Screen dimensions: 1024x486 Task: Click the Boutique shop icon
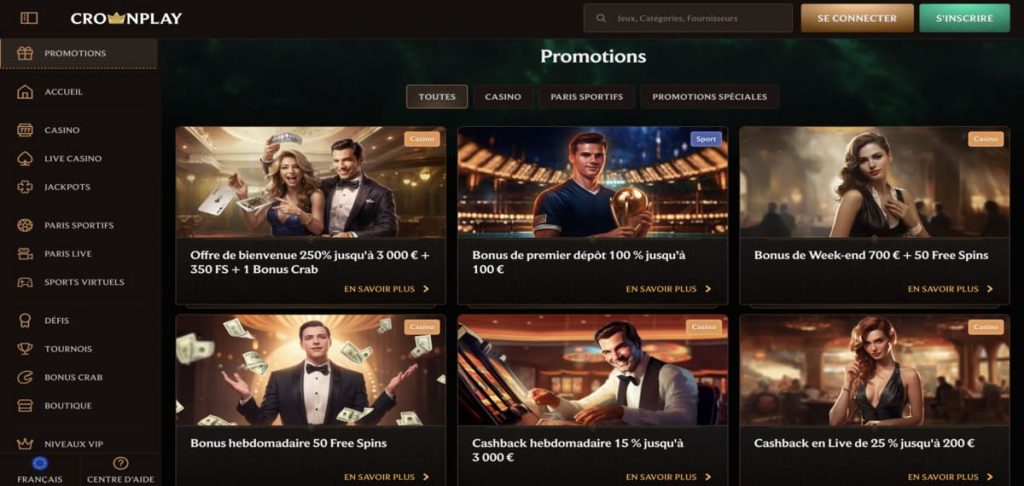(x=26, y=406)
